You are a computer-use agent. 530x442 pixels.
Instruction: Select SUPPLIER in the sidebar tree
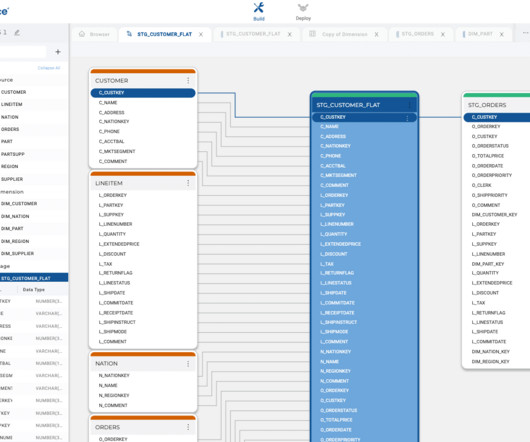pos(12,179)
